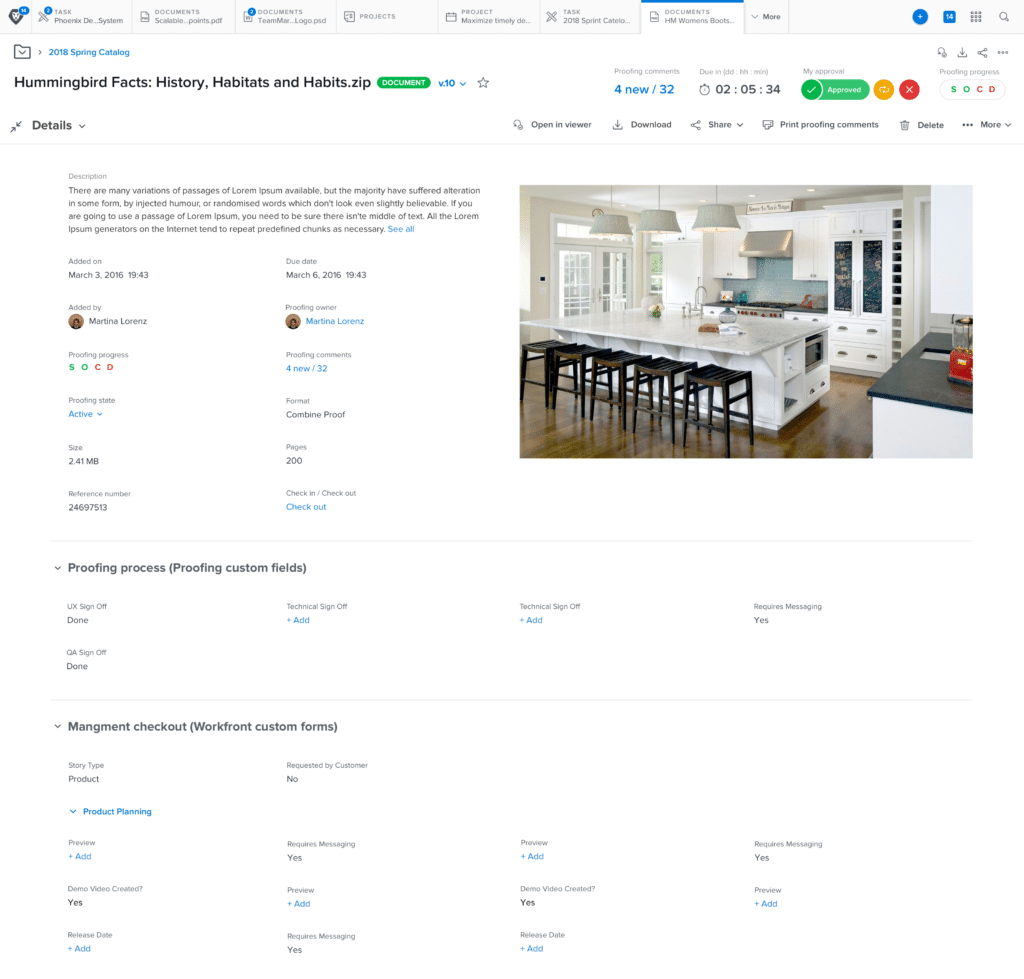The height and width of the screenshot is (979, 1024).
Task: Open the Details section dropdown
Action: coord(59,125)
